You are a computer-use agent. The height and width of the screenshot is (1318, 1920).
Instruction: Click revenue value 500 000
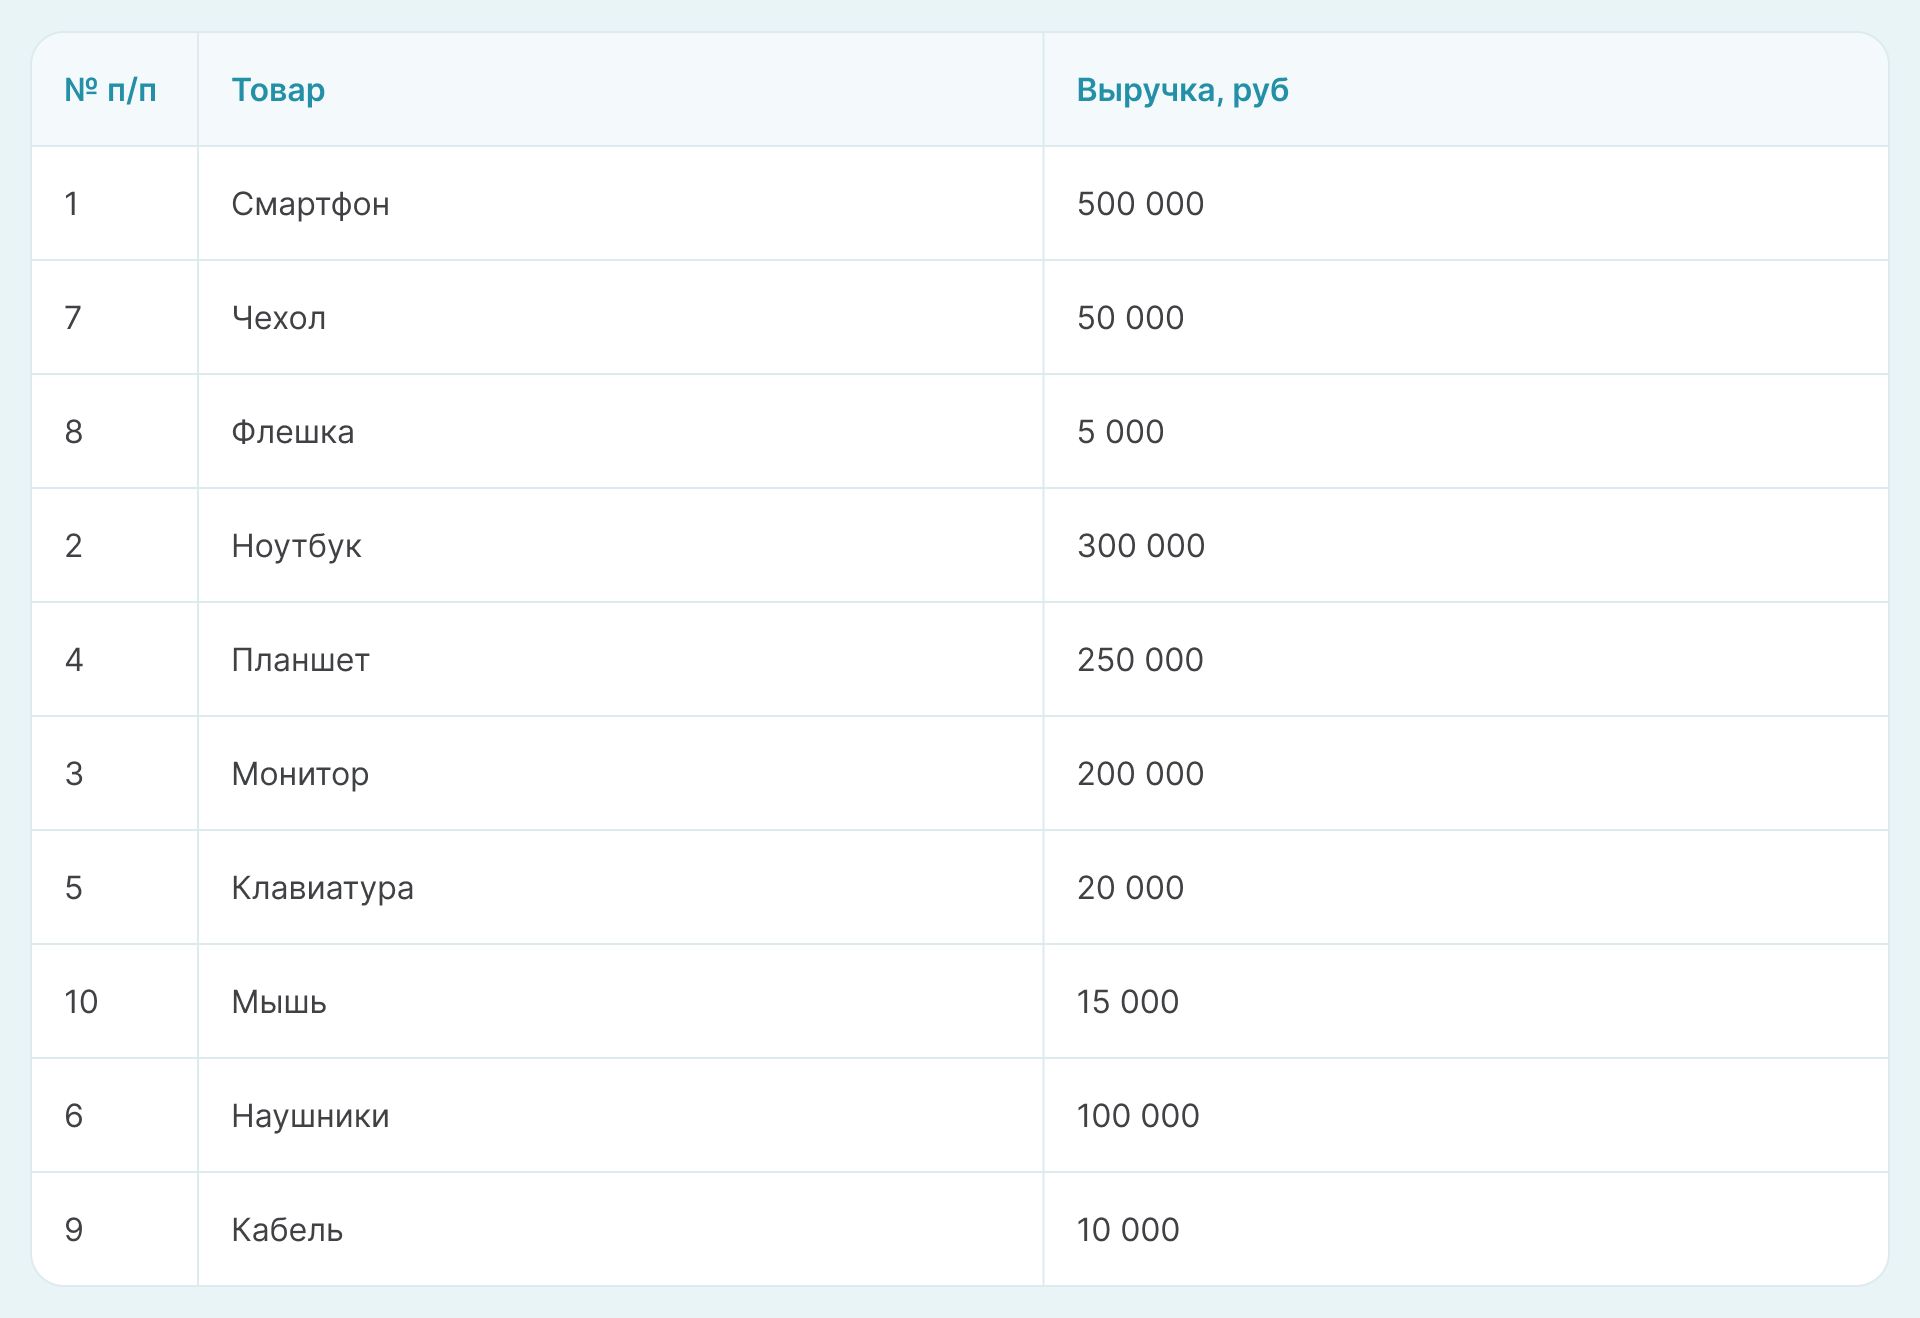1140,204
